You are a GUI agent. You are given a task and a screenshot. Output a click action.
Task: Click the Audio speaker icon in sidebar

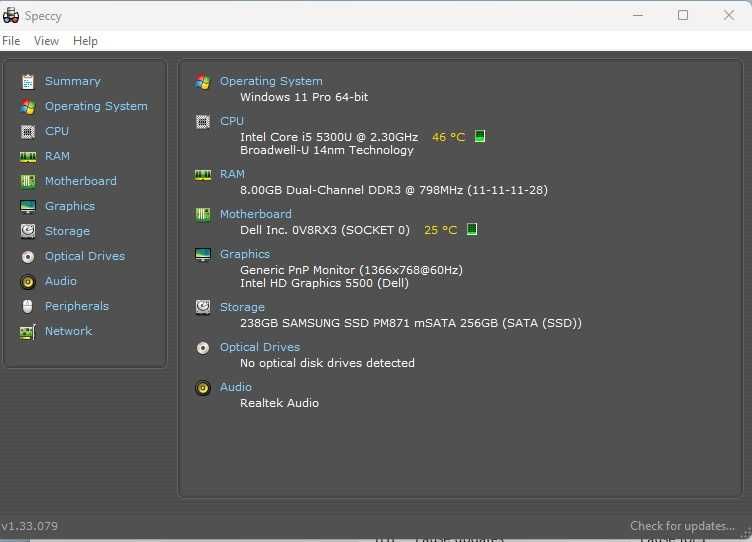pos(27,281)
